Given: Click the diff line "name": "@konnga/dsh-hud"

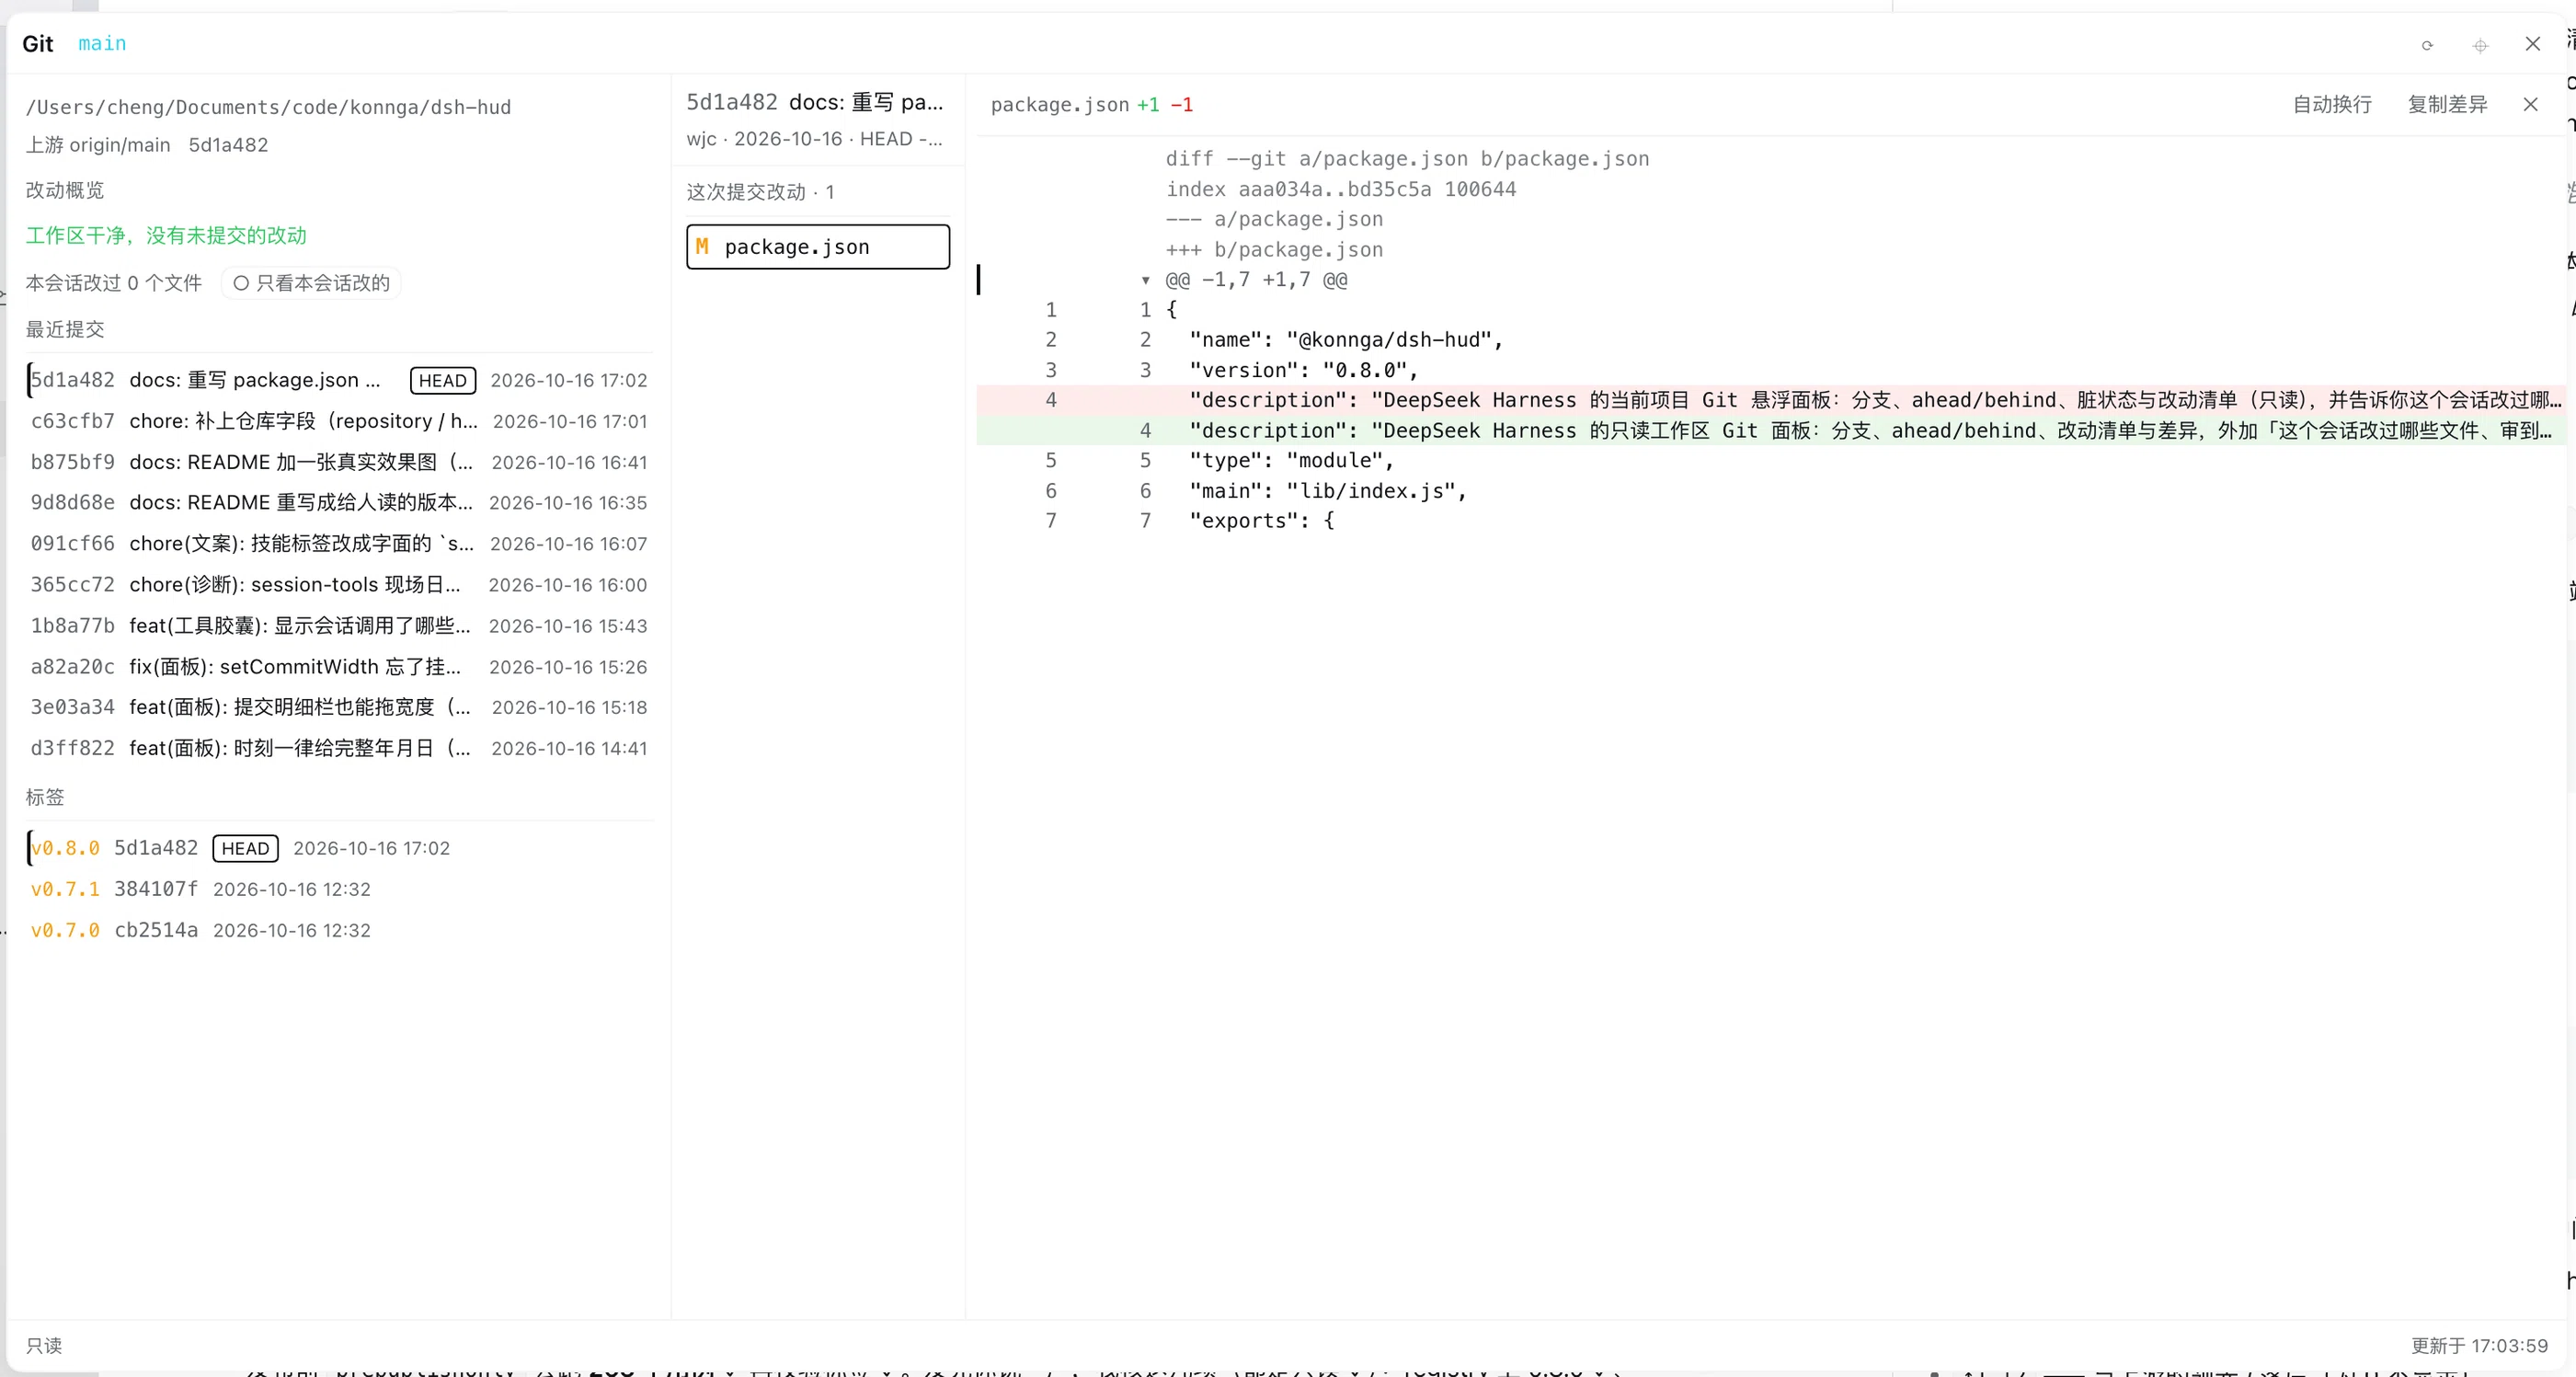Looking at the screenshot, I should click(1346, 340).
